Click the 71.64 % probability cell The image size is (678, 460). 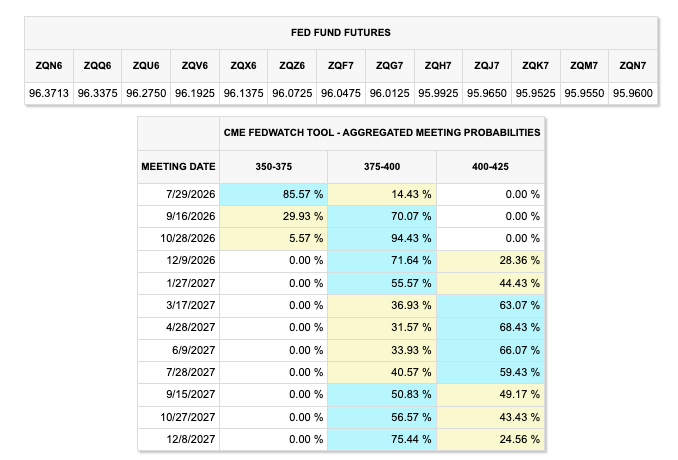pos(382,261)
